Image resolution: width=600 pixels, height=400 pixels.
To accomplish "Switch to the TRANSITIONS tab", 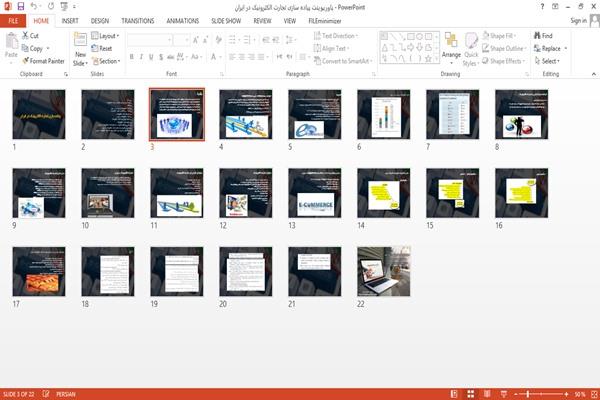I will pyautogui.click(x=138, y=21).
